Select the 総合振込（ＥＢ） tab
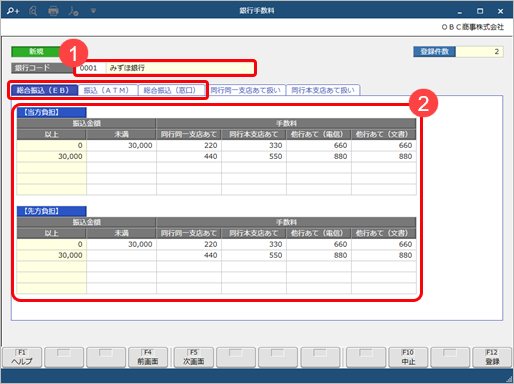 click(x=44, y=90)
